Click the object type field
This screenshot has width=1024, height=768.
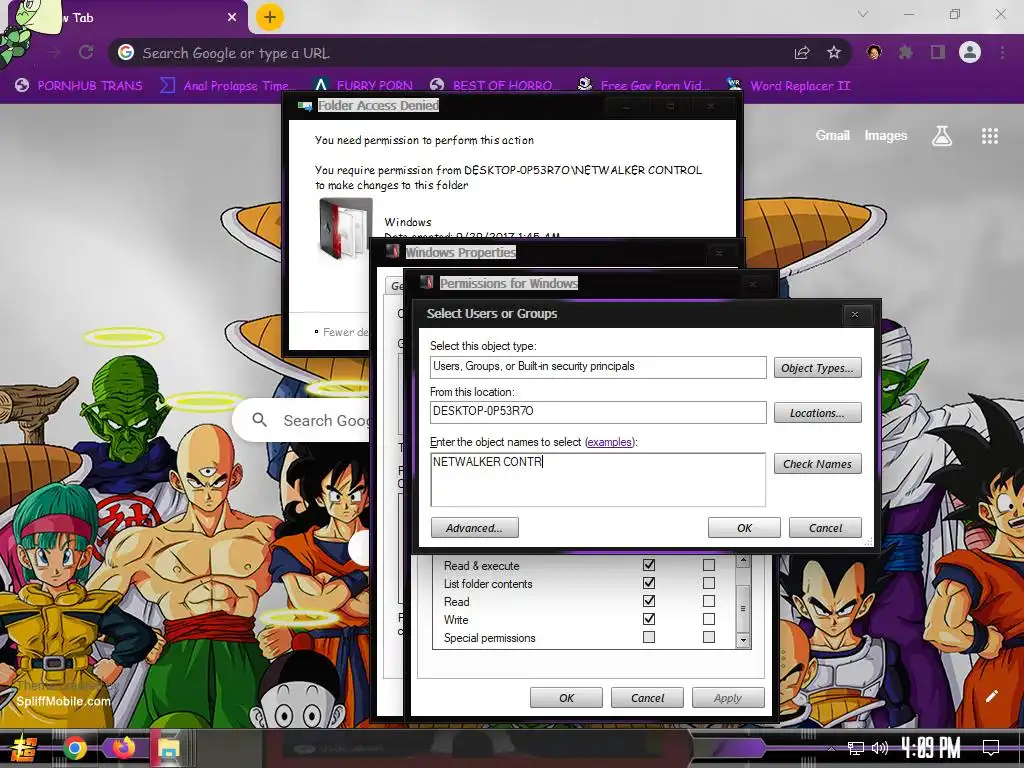click(x=598, y=366)
